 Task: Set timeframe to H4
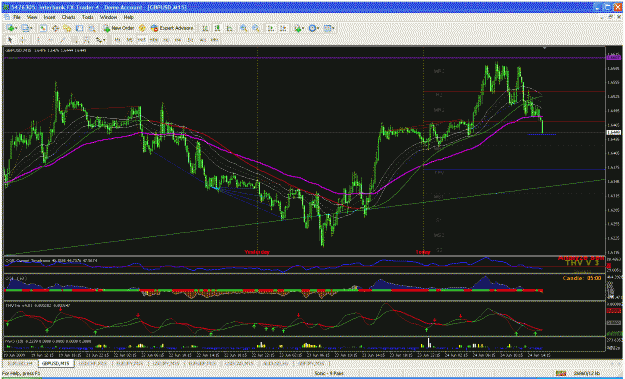pos(178,40)
